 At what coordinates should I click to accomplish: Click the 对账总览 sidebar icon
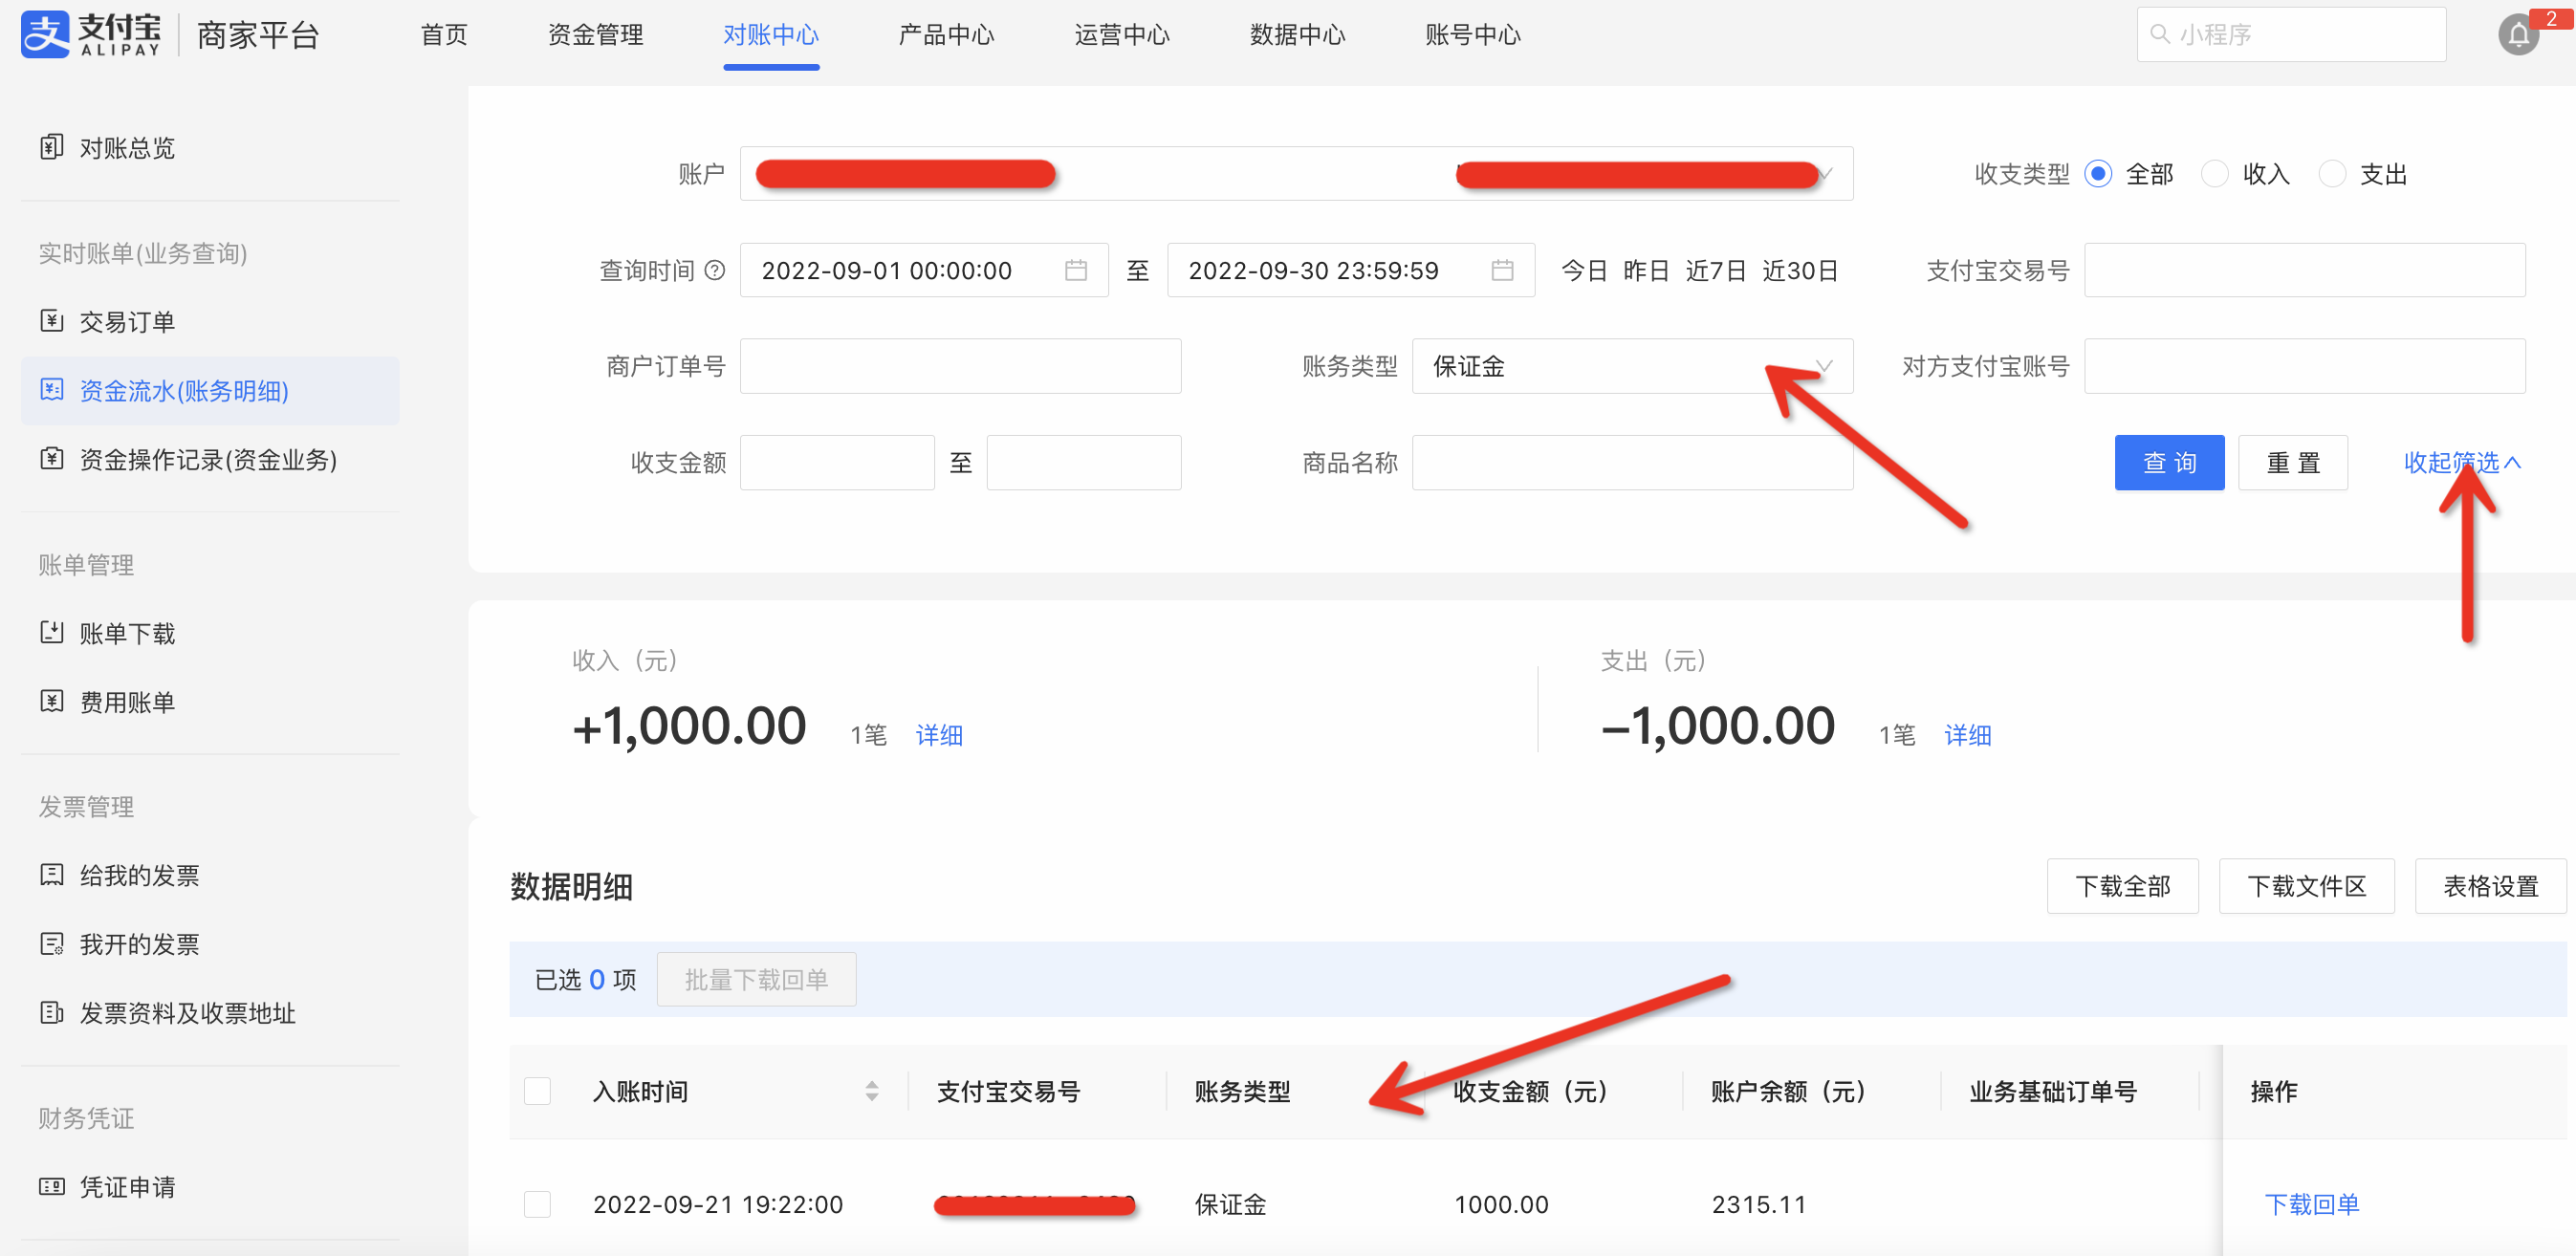52,147
